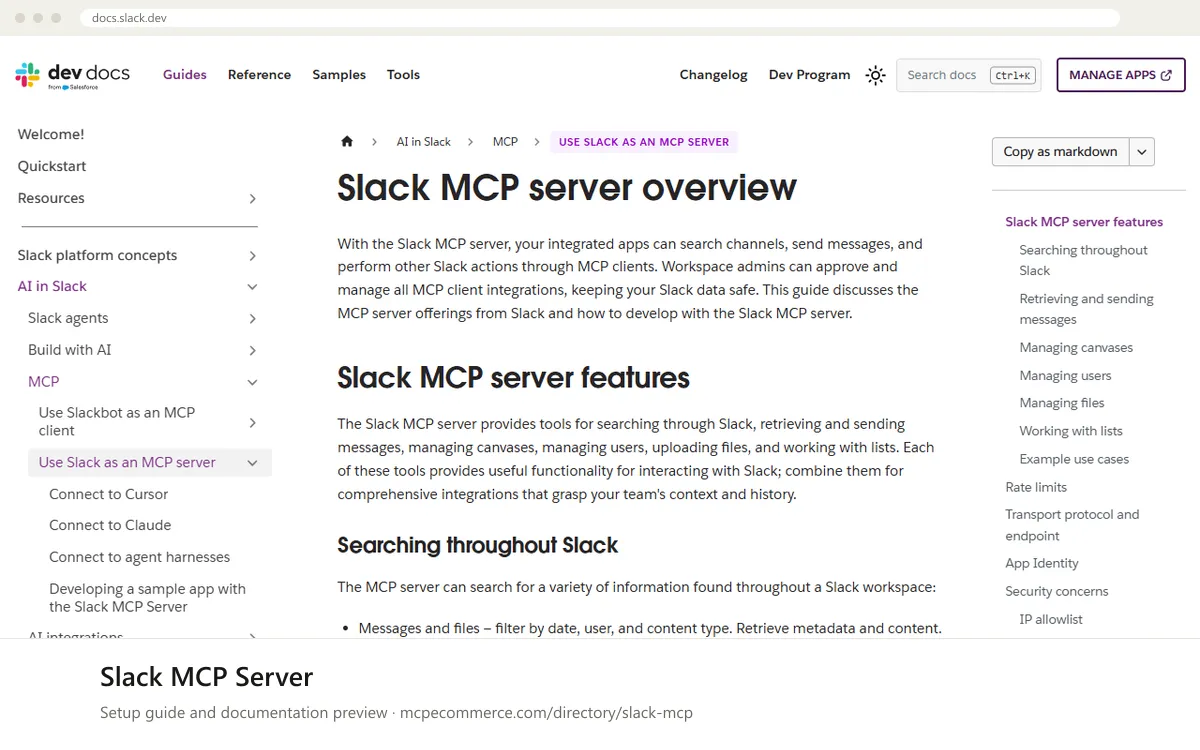Jump to App Identity section

[1042, 563]
